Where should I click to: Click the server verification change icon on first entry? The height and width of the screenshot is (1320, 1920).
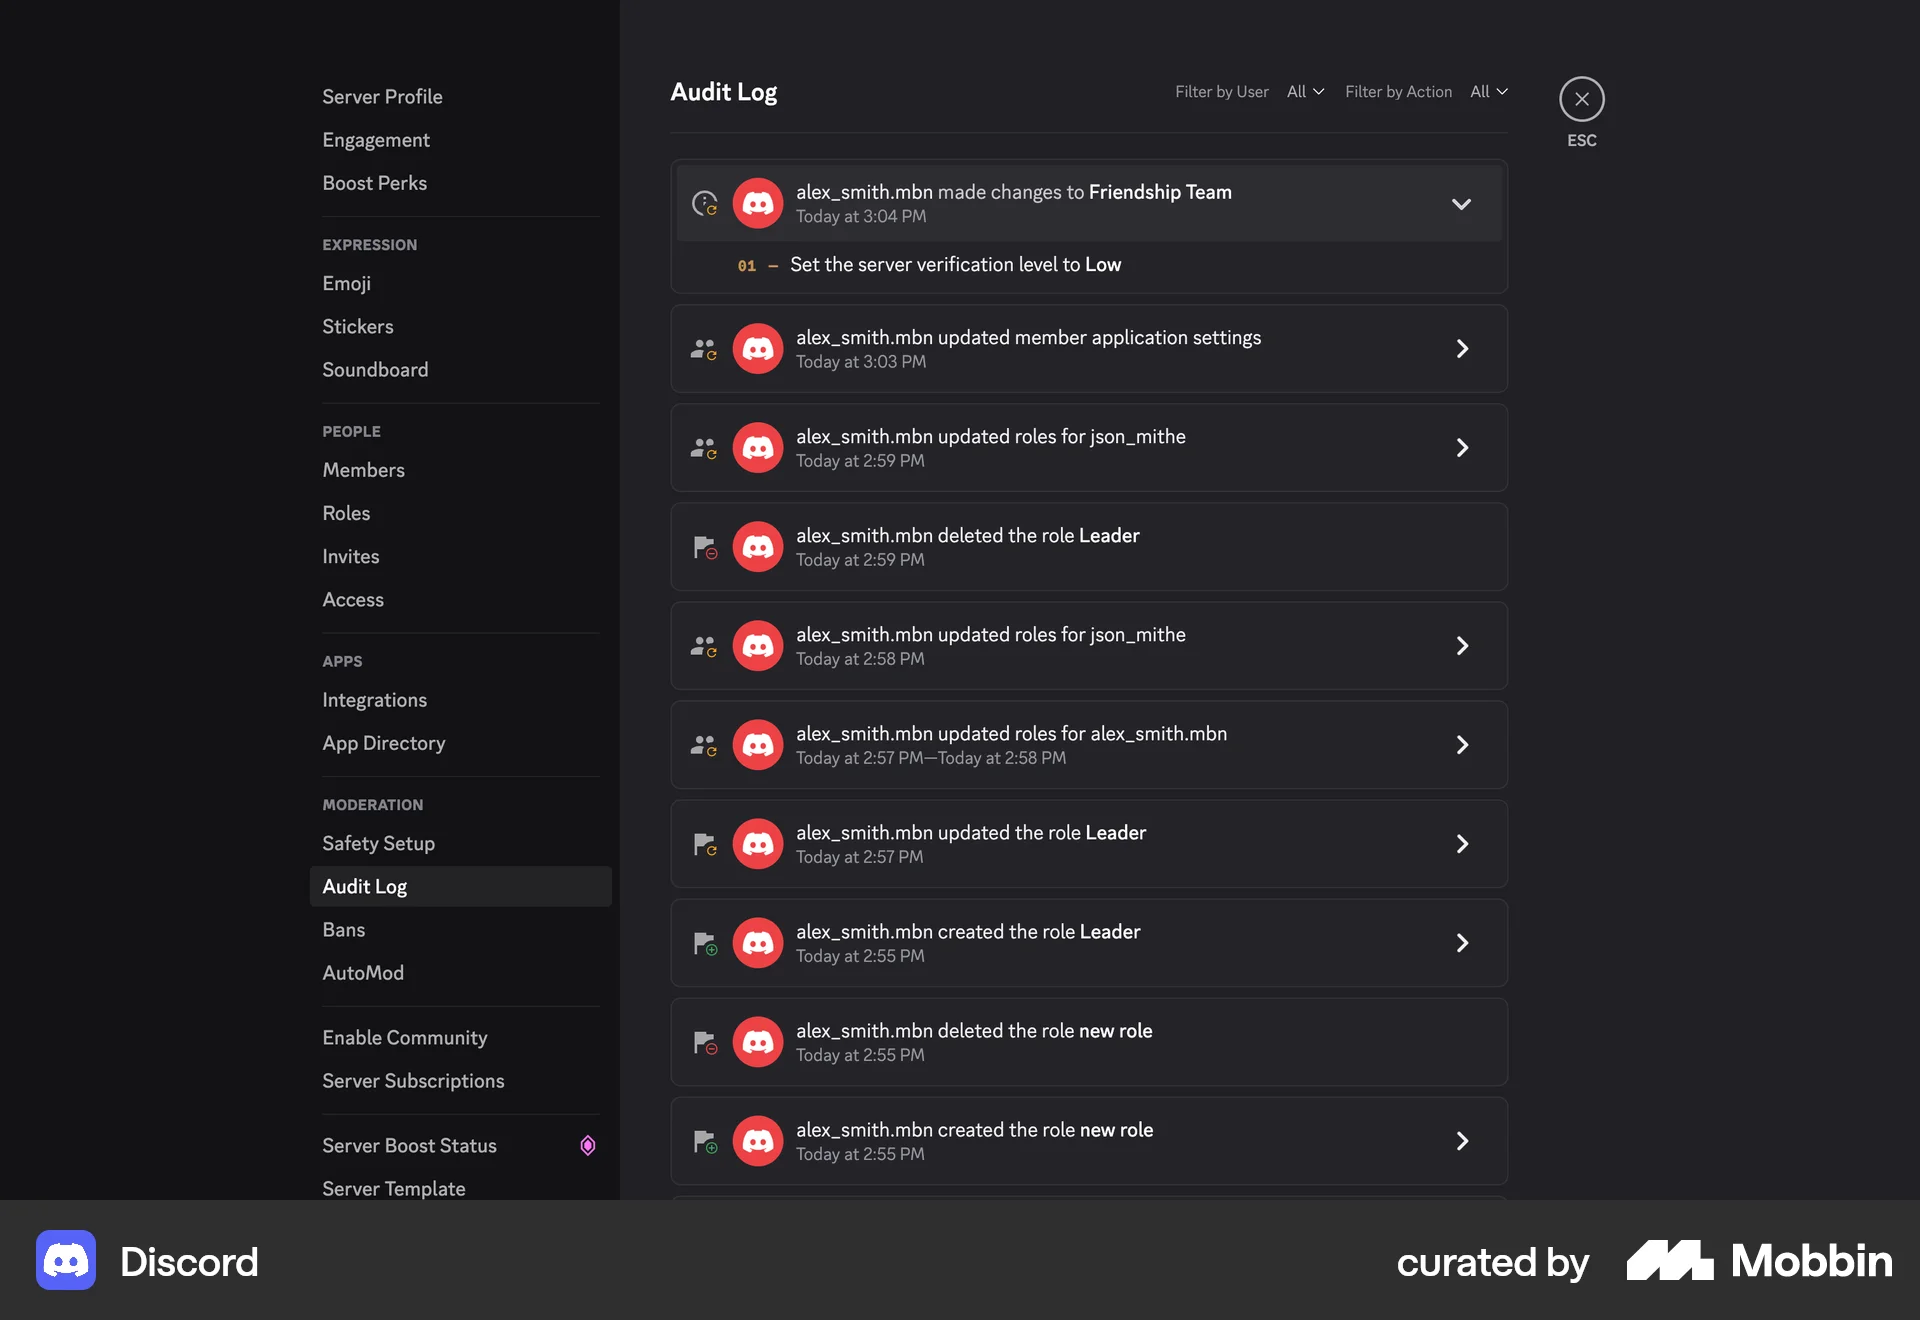click(706, 203)
